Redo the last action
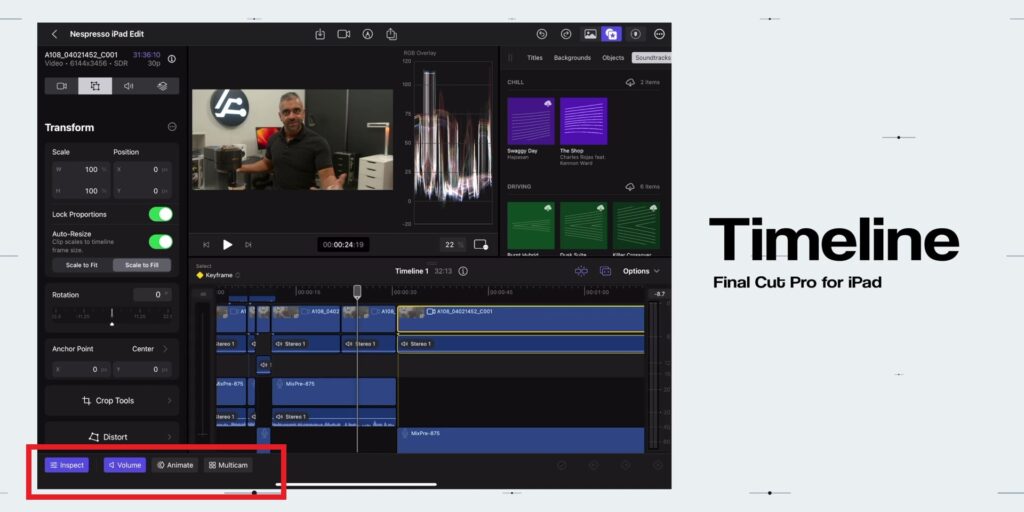 tap(566, 34)
